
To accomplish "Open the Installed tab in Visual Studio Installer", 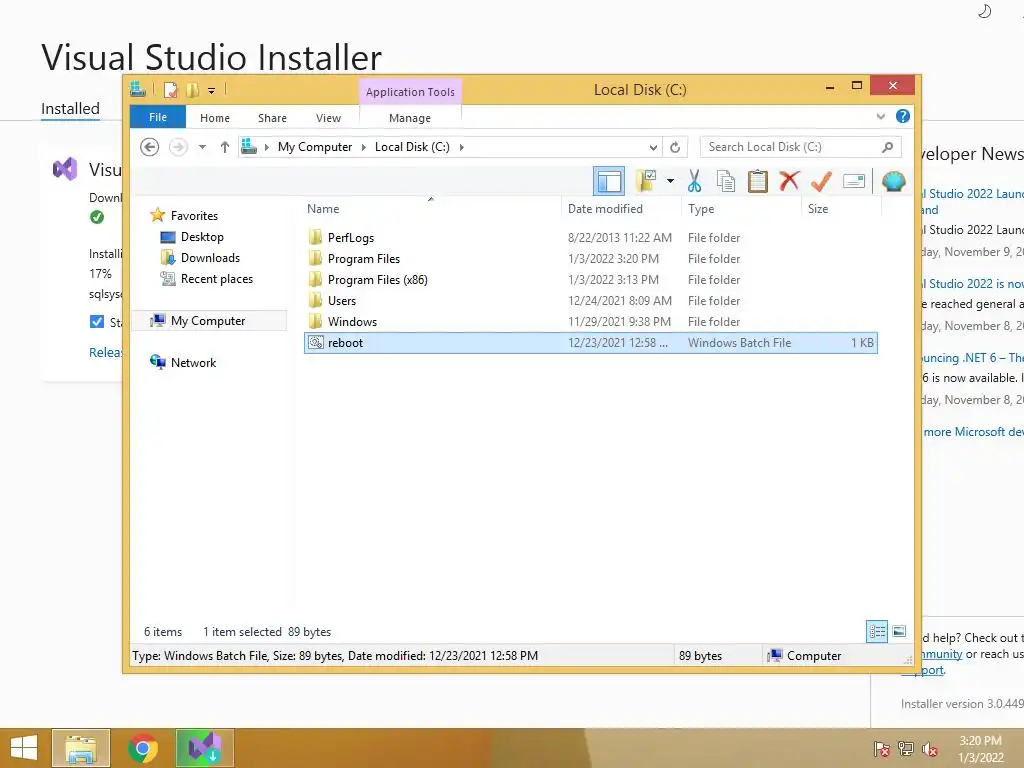I will click(x=71, y=108).
